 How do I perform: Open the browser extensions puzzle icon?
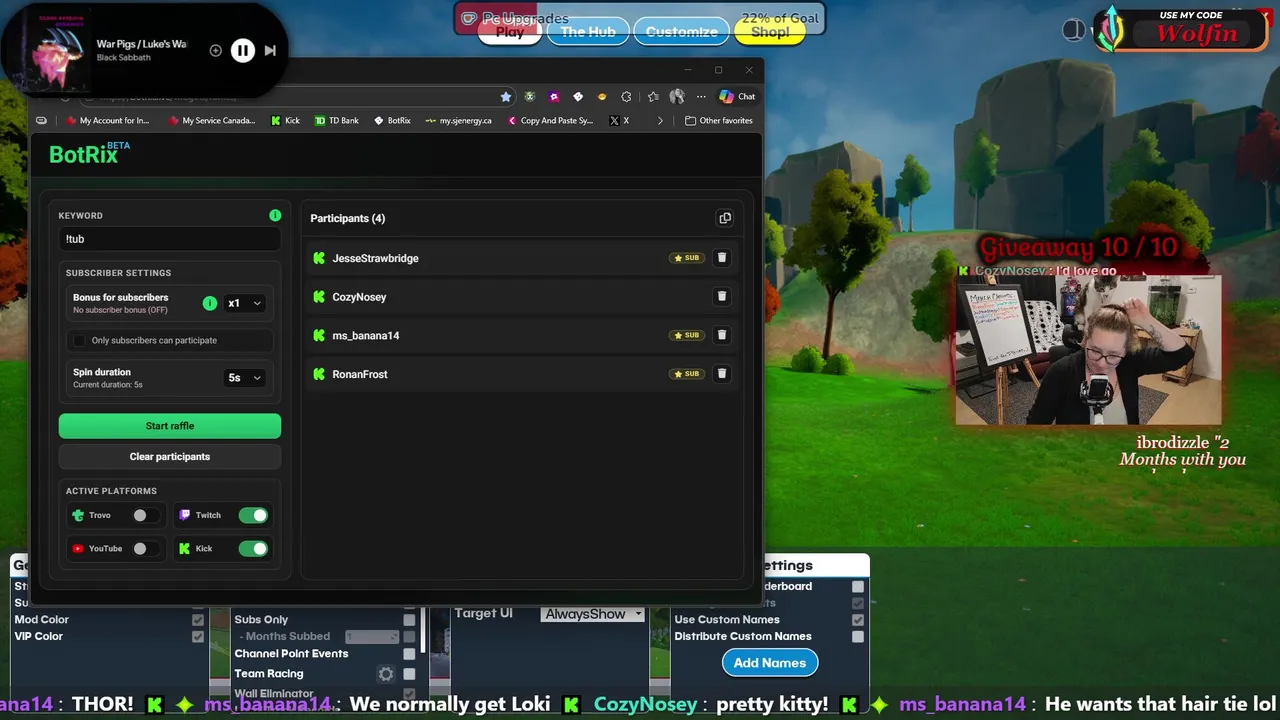tap(626, 97)
